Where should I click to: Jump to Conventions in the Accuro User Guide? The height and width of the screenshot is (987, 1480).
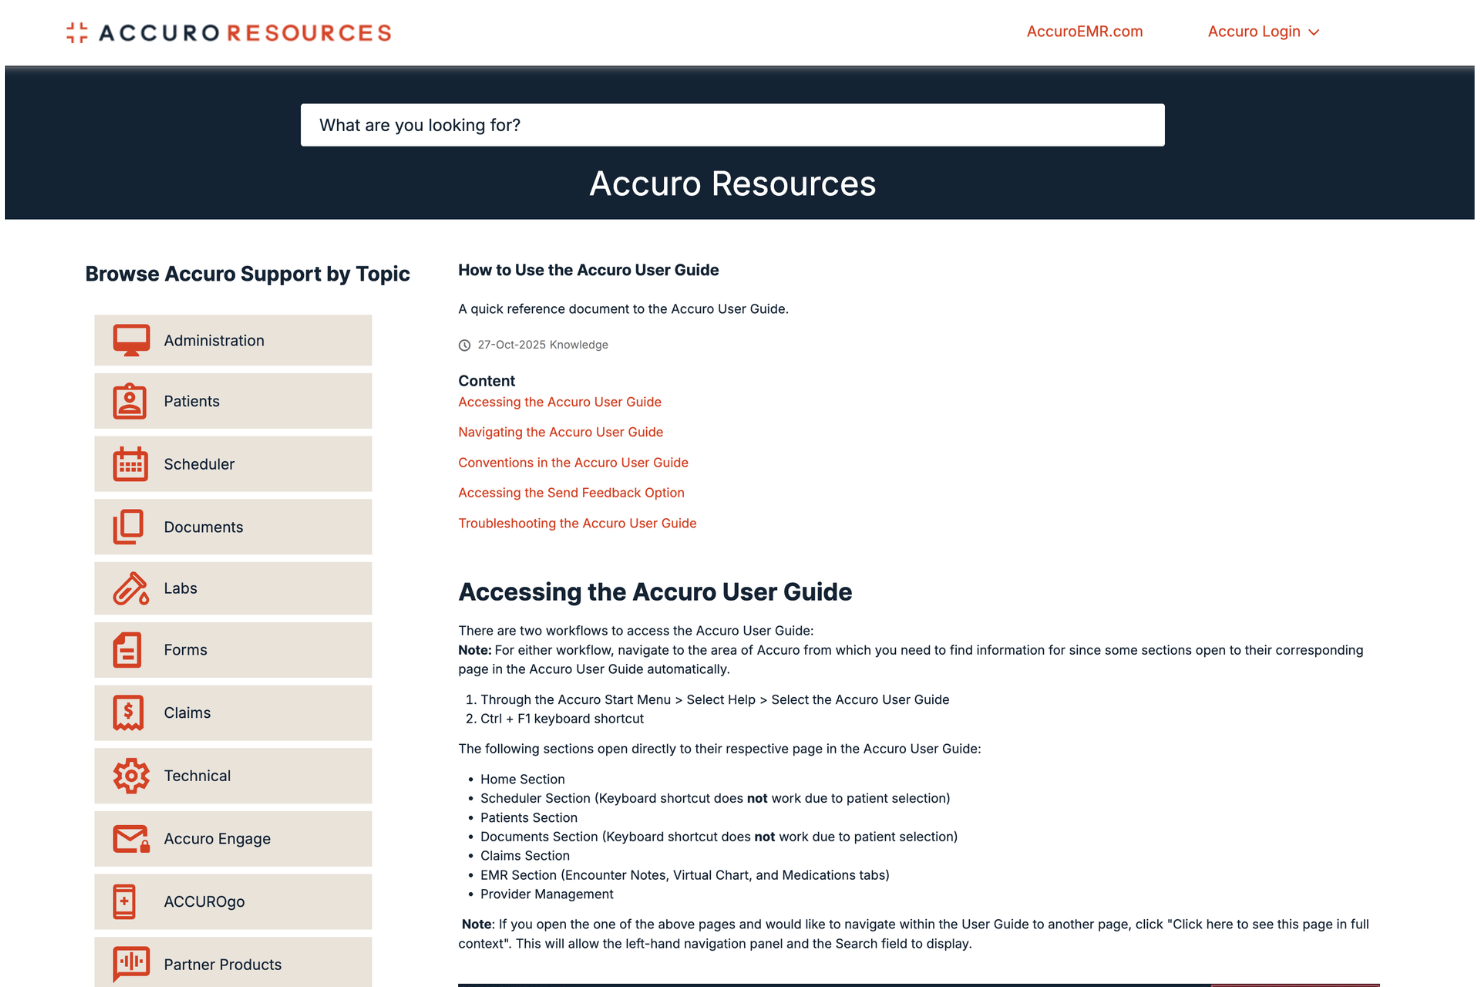tap(573, 463)
